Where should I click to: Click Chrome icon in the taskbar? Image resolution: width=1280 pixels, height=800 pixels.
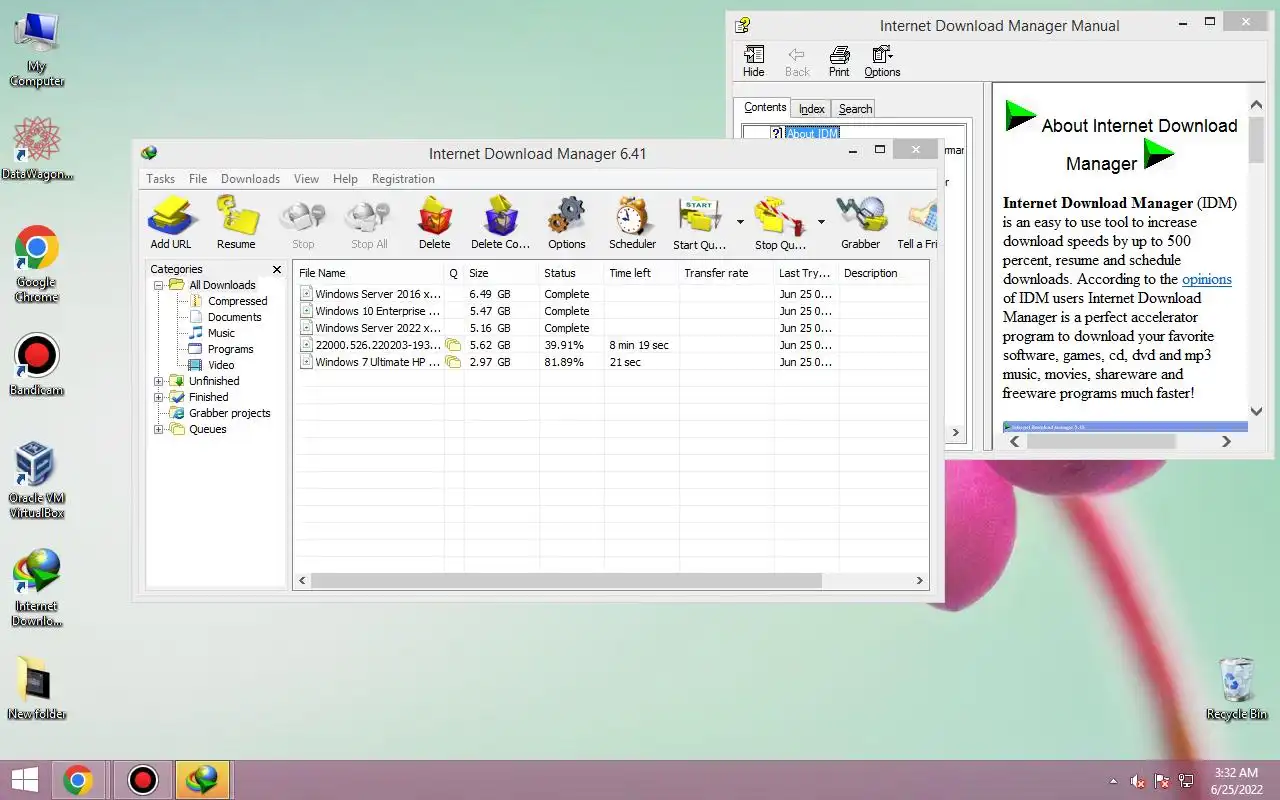click(78, 779)
